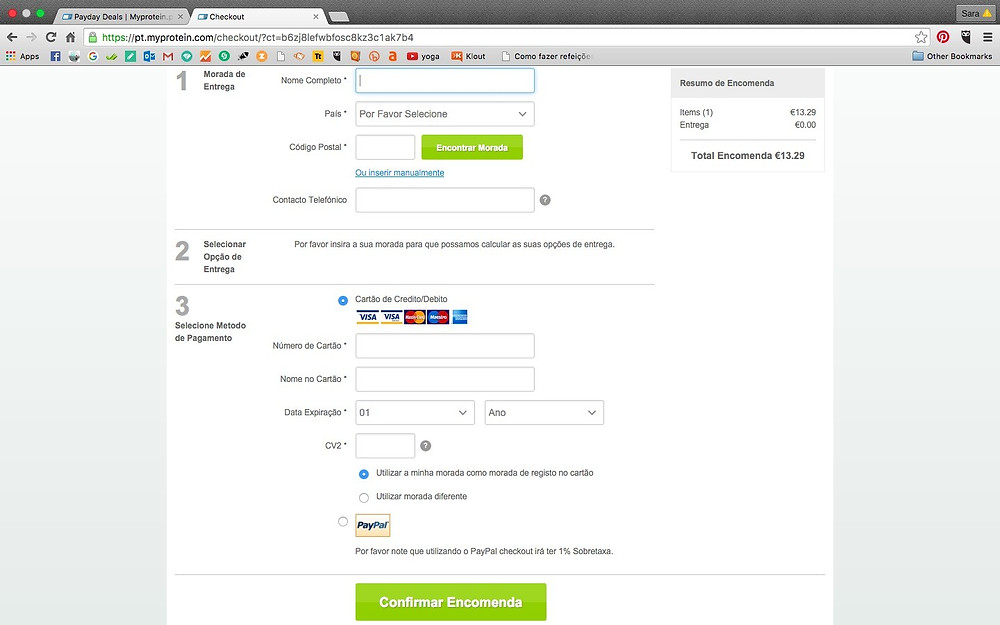Screen dimensions: 1000x625
Task: Open the orange chart bookmark
Action: pyautogui.click(x=205, y=56)
